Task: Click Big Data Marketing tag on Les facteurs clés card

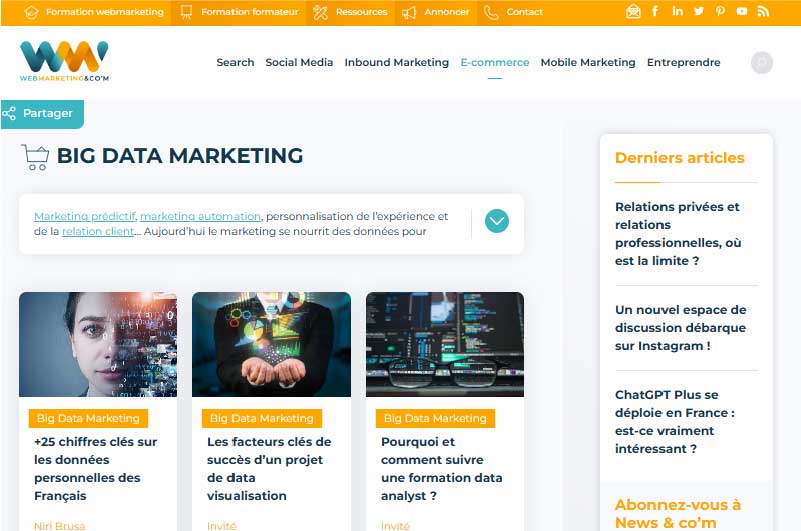Action: (262, 418)
